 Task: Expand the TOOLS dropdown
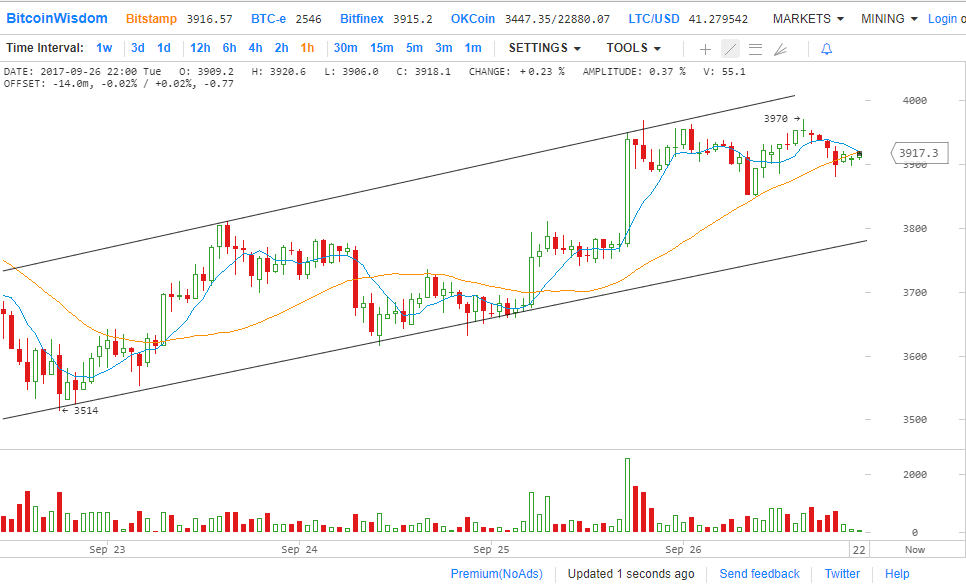[633, 48]
